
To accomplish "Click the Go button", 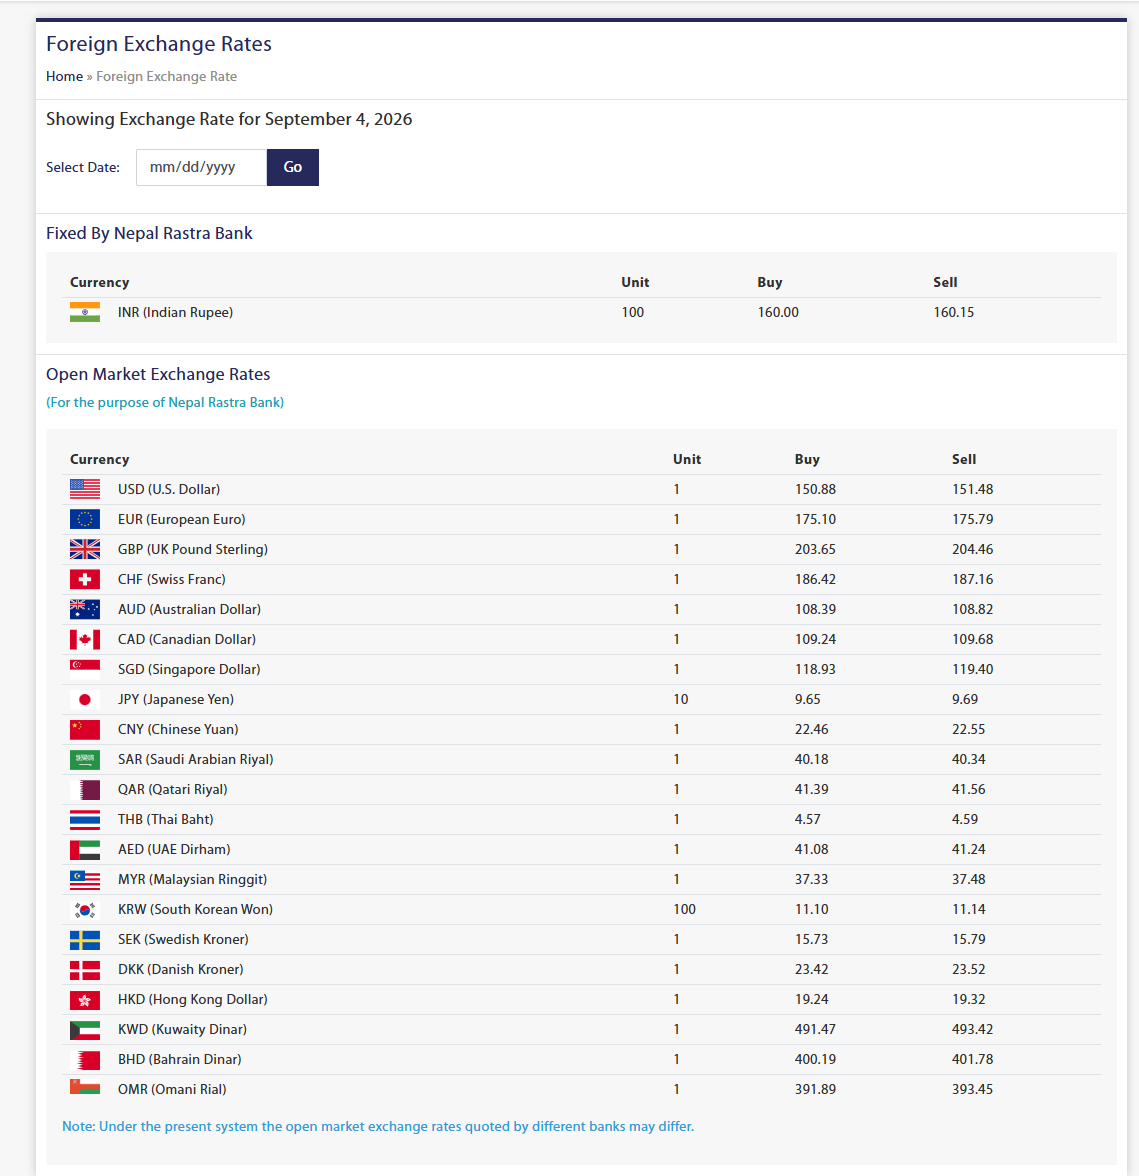I will [x=292, y=167].
